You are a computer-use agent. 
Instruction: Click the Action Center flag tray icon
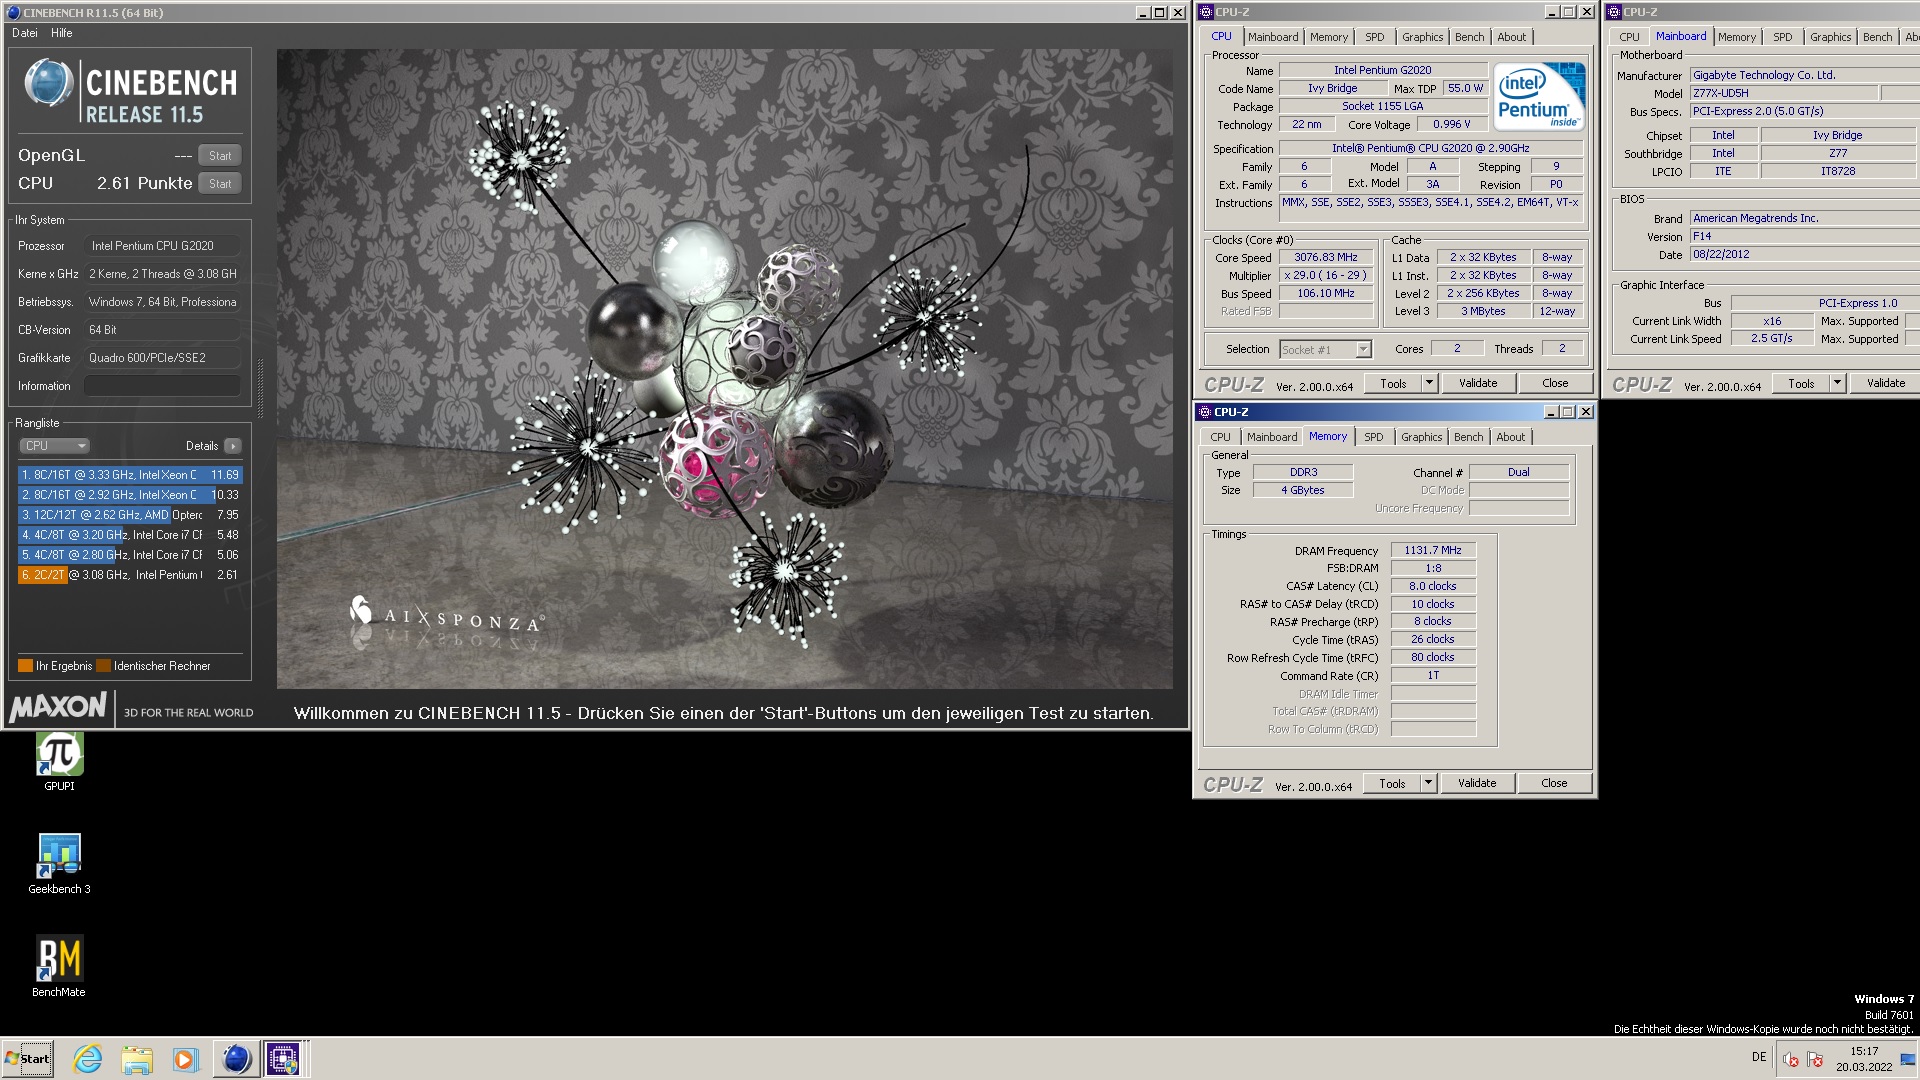coord(1815,1059)
